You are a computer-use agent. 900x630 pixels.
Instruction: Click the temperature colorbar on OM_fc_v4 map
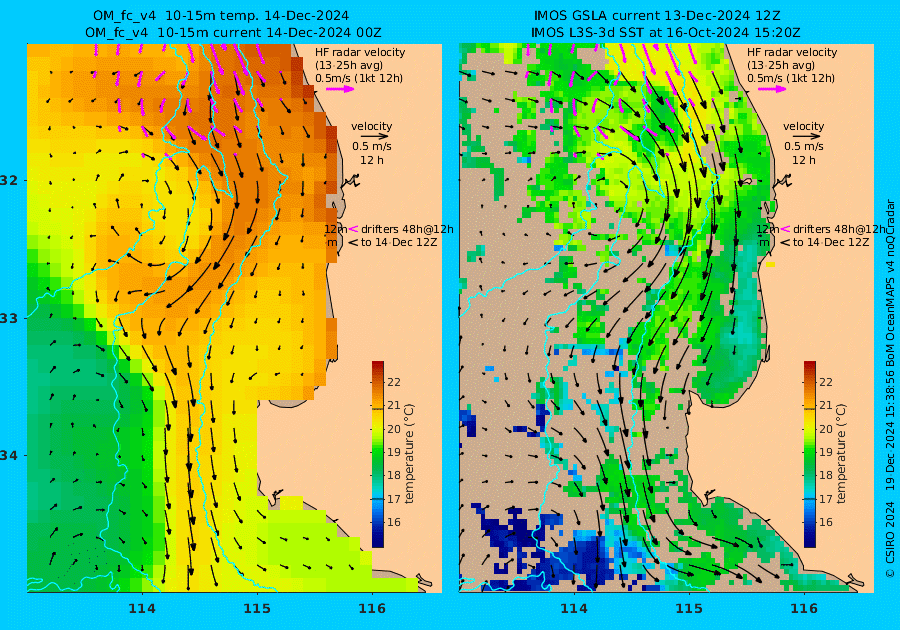(378, 454)
